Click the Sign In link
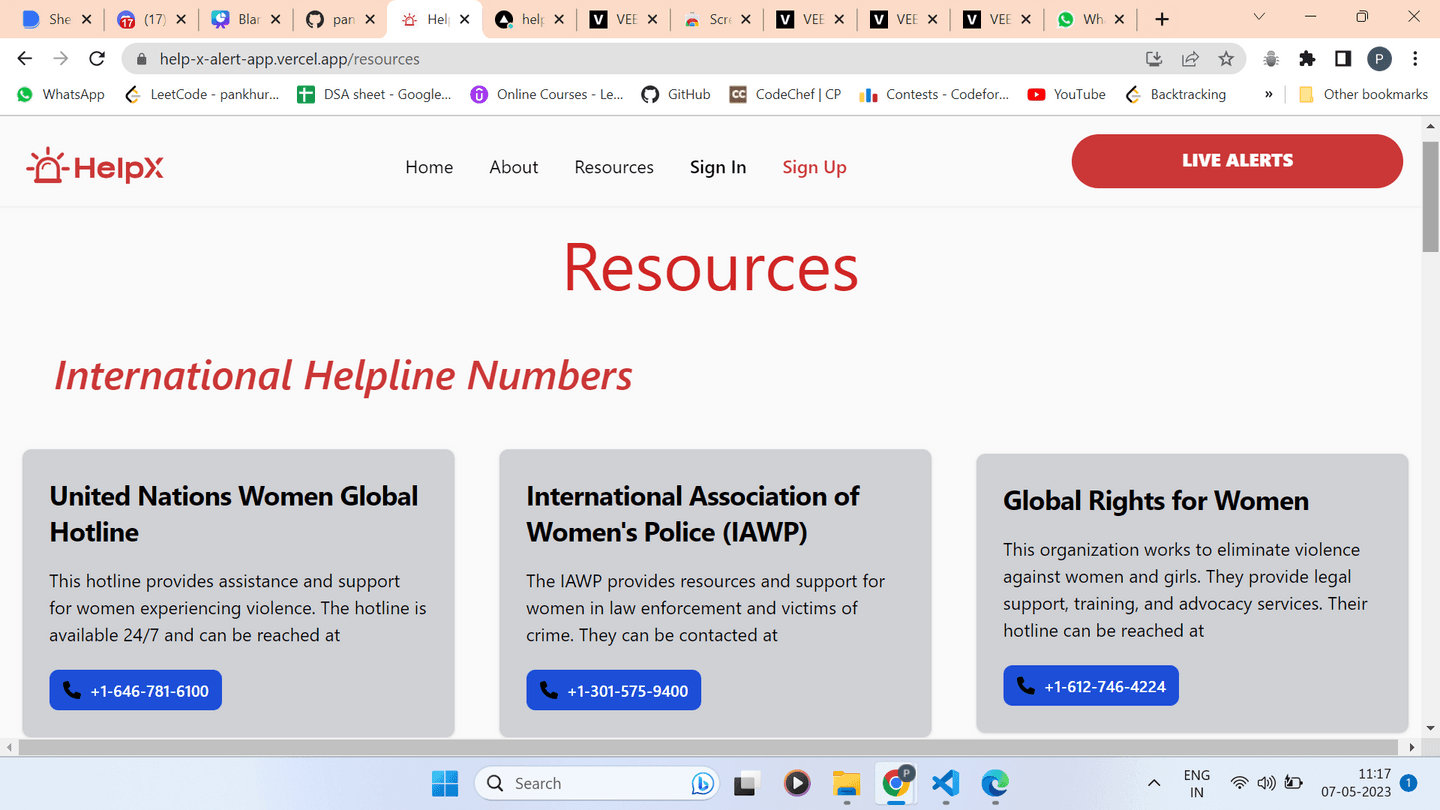The image size is (1440, 810). (718, 167)
